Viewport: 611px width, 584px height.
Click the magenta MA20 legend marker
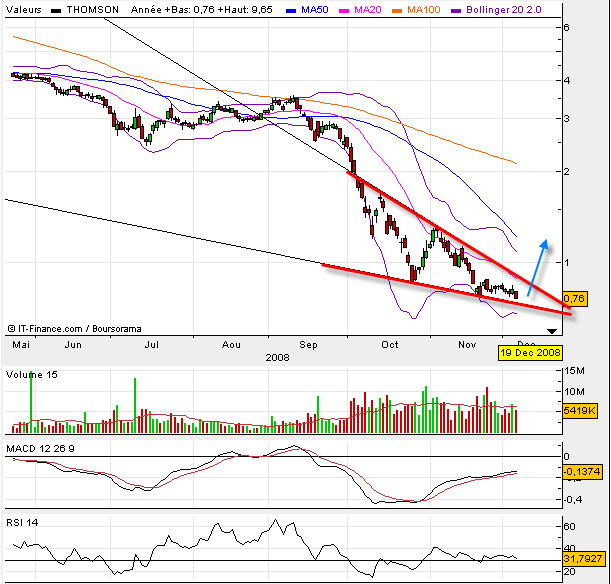click(343, 9)
